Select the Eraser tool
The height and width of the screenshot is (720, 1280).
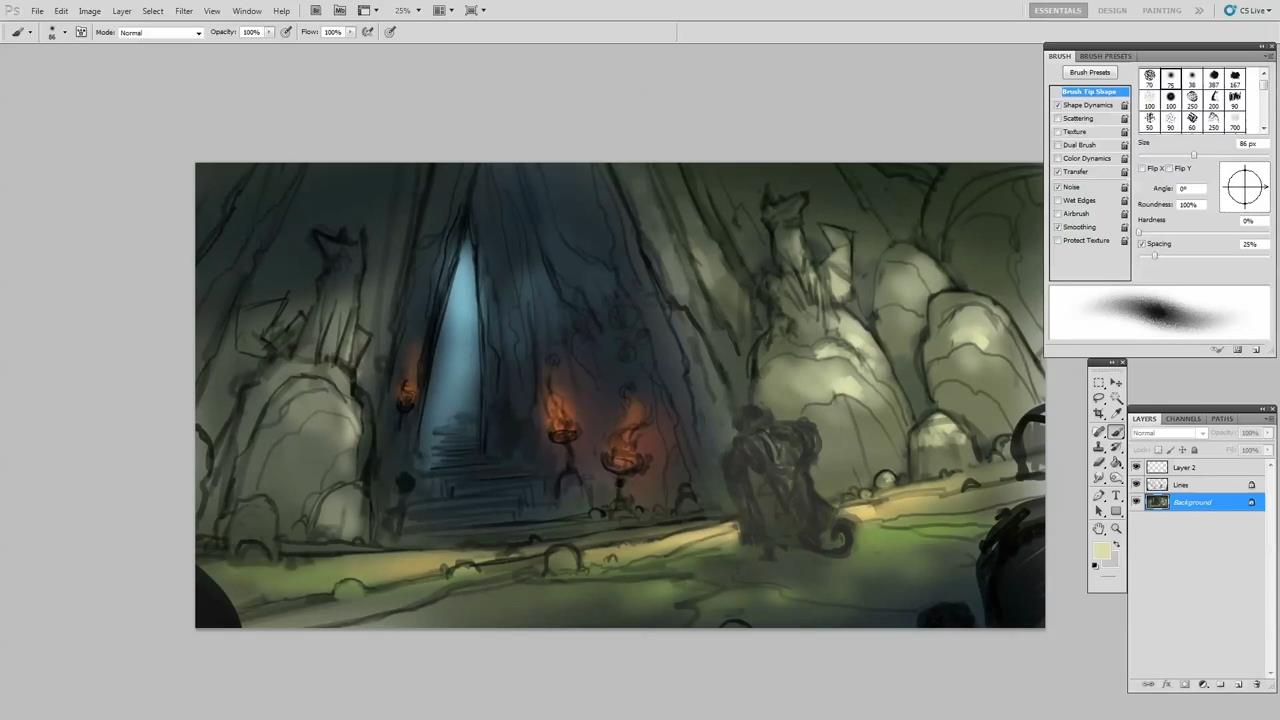[1099, 461]
